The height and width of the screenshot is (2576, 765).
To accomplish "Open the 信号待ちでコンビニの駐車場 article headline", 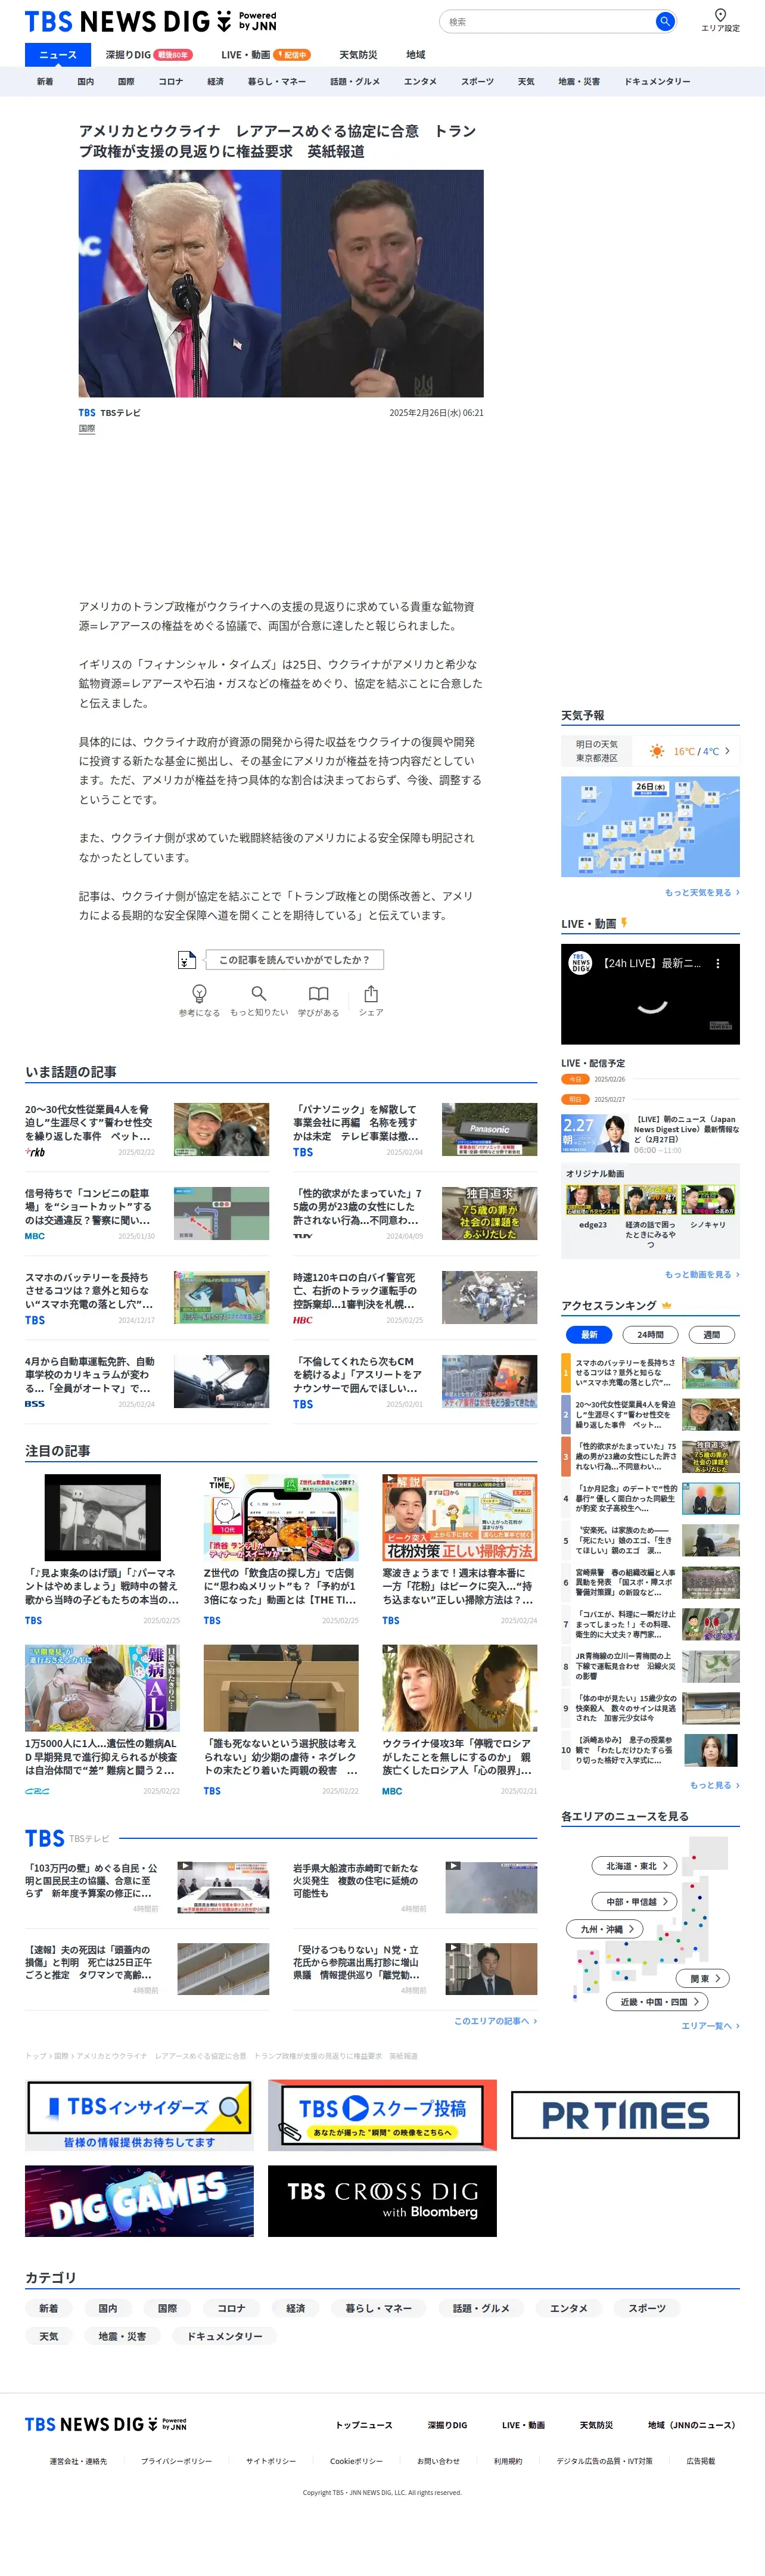I will (89, 1207).
